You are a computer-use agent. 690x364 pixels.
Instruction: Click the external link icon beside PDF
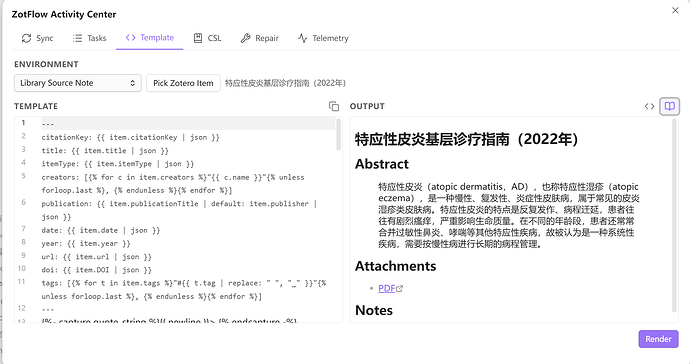click(x=400, y=289)
